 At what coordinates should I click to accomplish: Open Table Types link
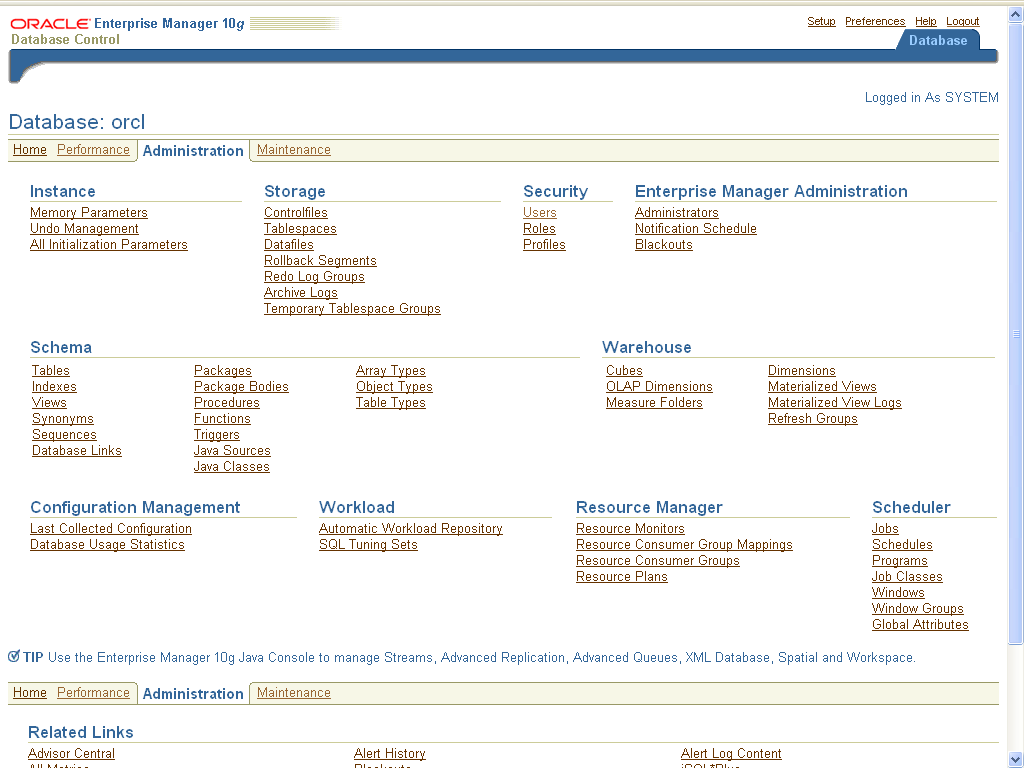391,402
